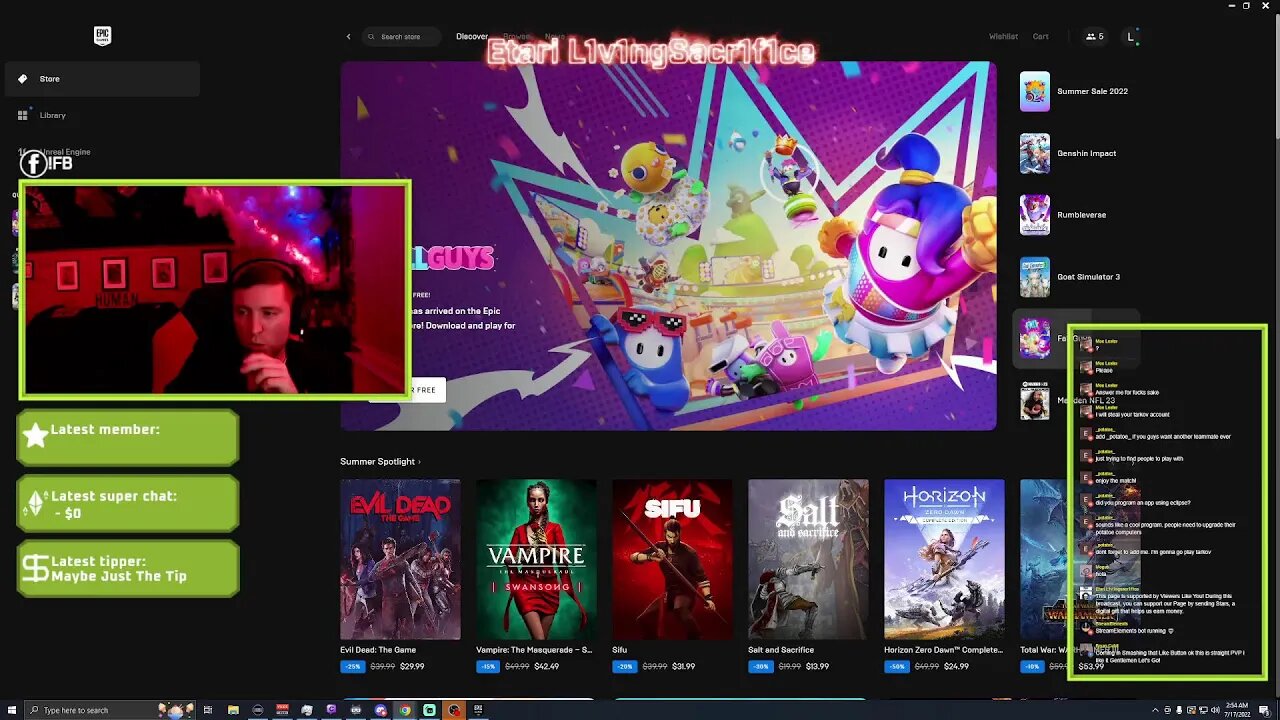Open the Cart page

[1041, 37]
